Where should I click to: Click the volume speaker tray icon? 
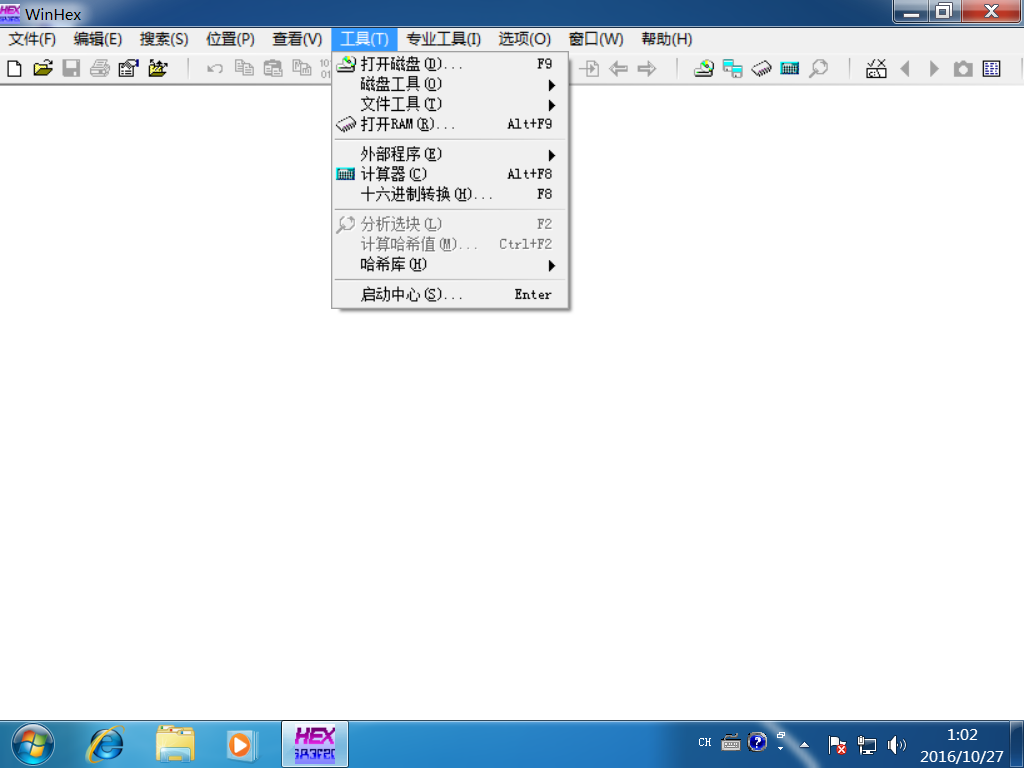pyautogui.click(x=897, y=744)
